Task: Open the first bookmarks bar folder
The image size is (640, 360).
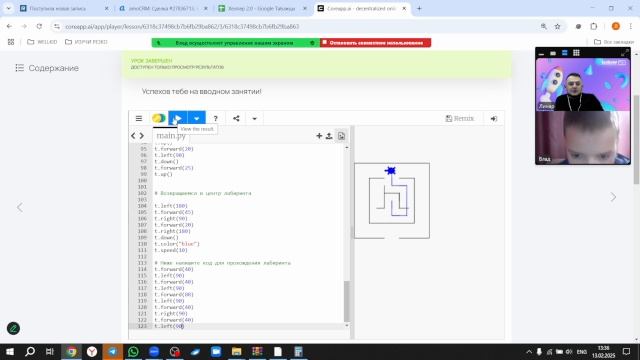Action: point(42,42)
